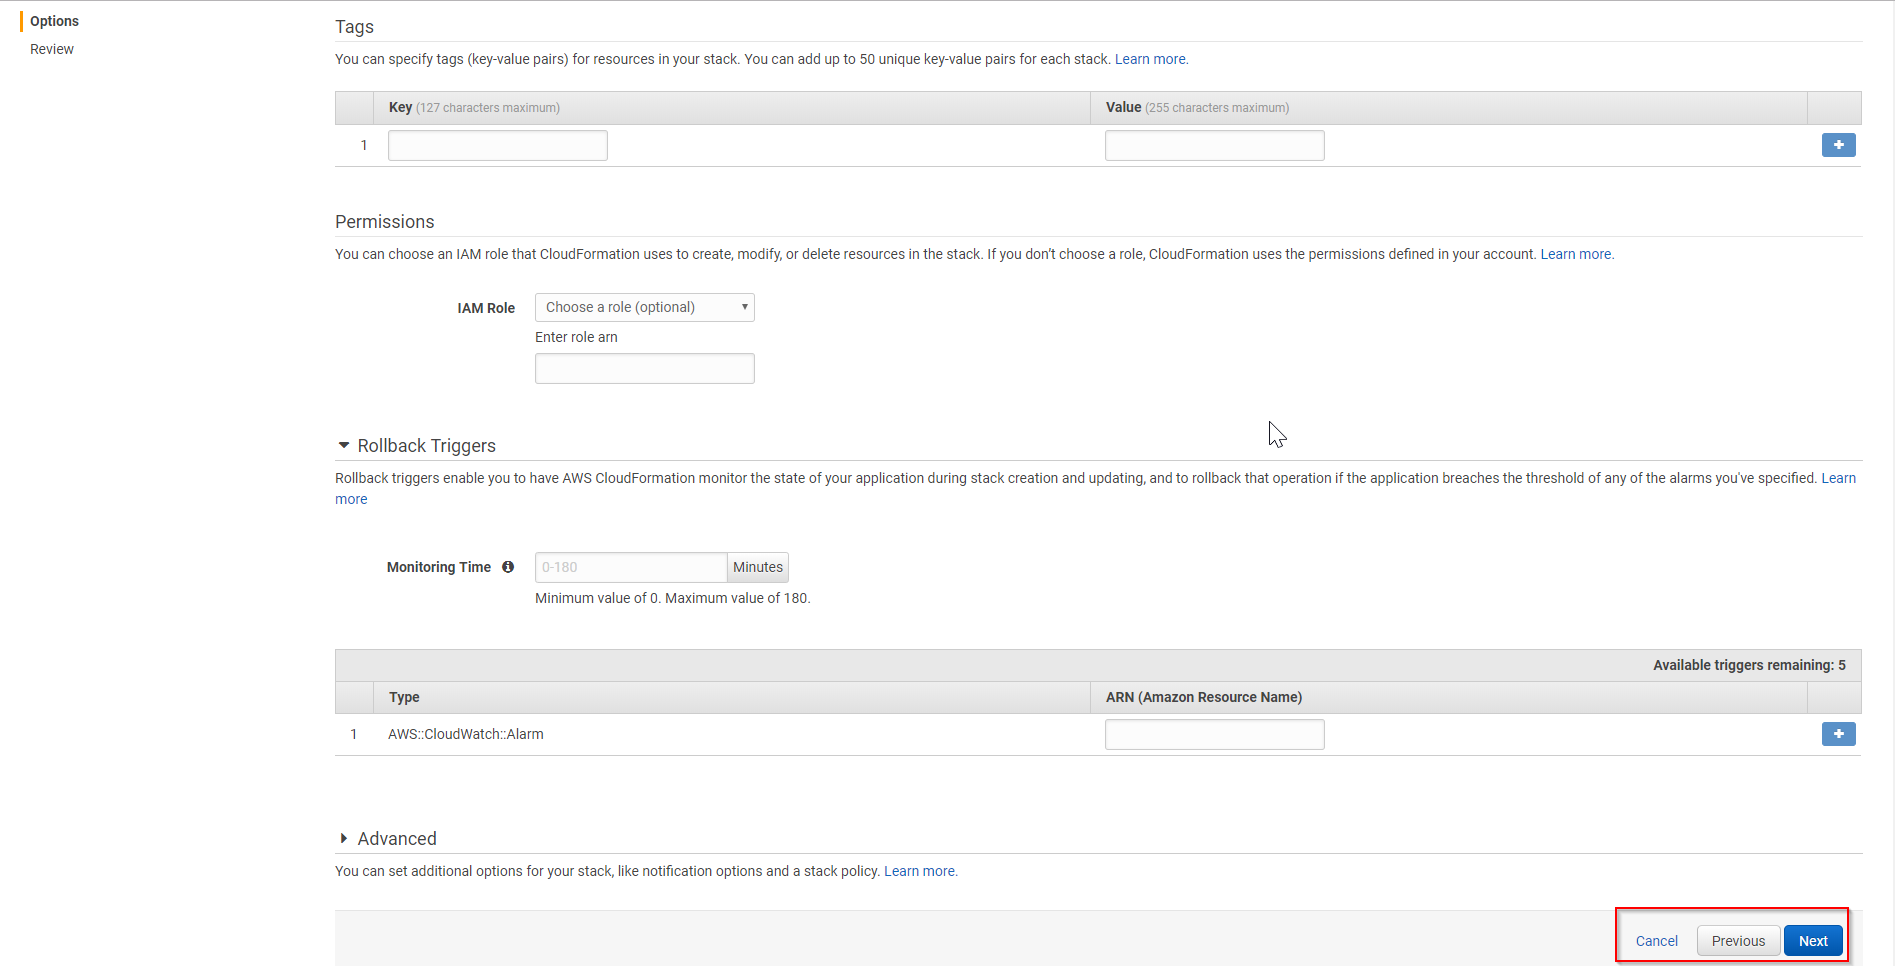Viewport: 1895px width, 966px height.
Task: Click the plus icon in Rollback Triggers row
Action: 1838,734
